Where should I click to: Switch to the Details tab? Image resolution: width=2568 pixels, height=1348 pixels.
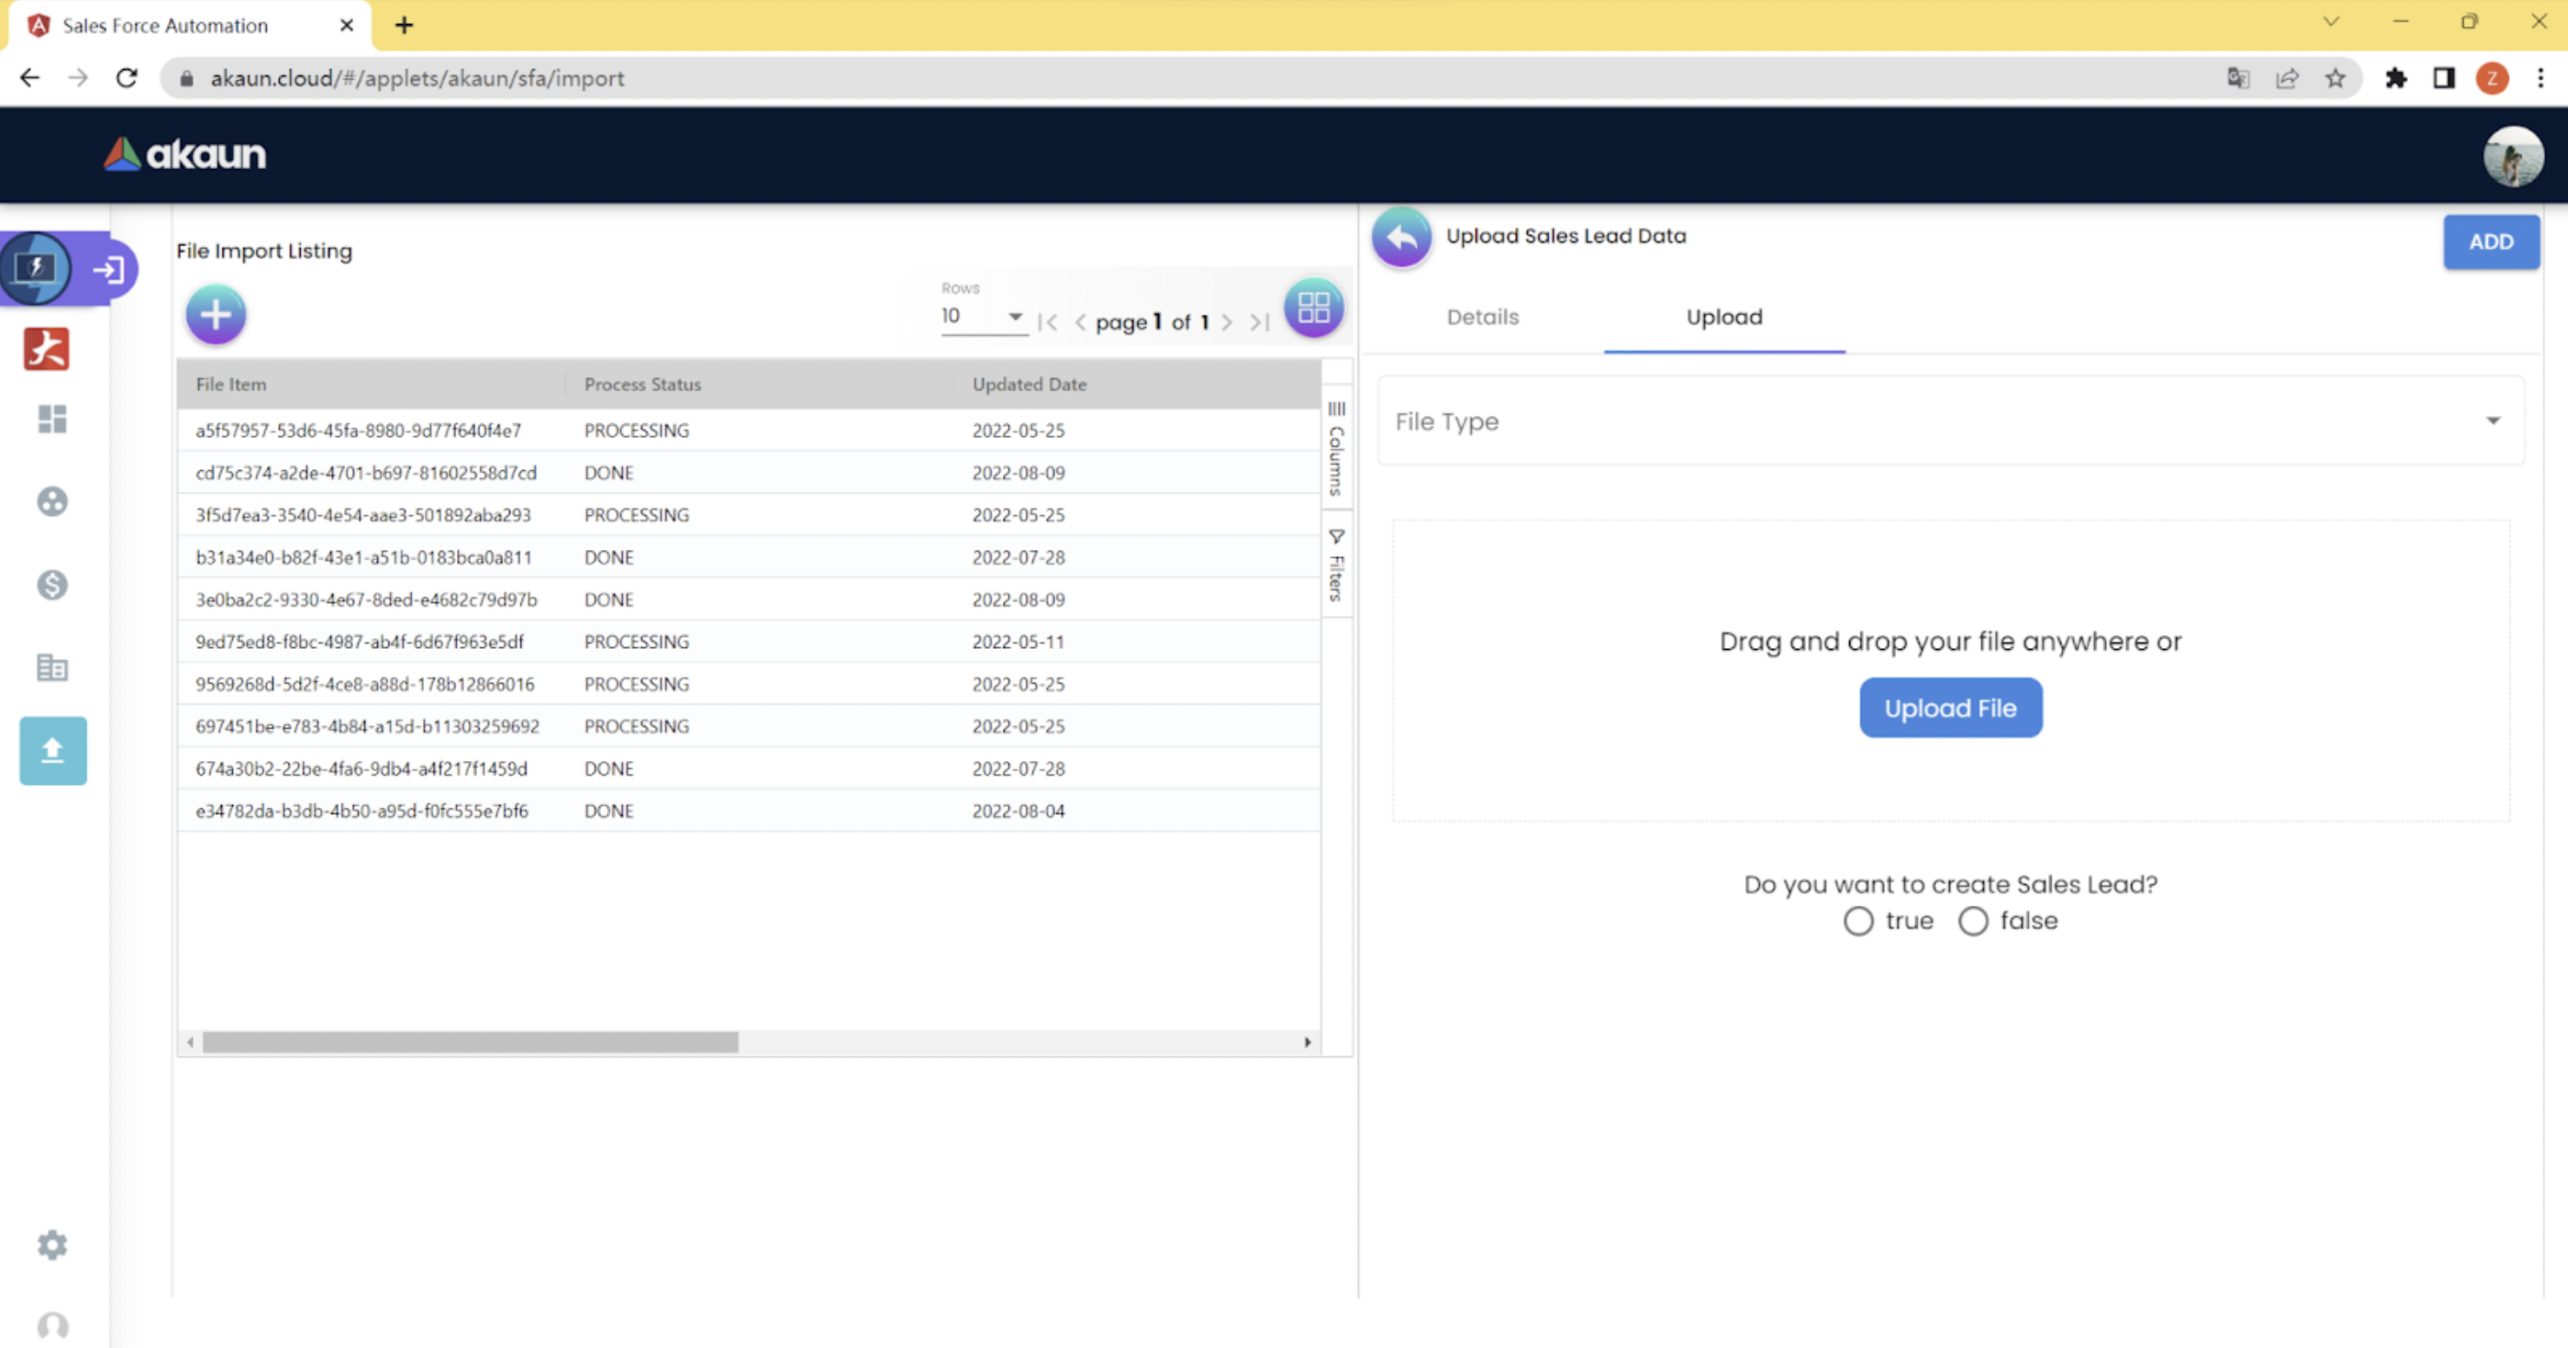click(x=1482, y=317)
